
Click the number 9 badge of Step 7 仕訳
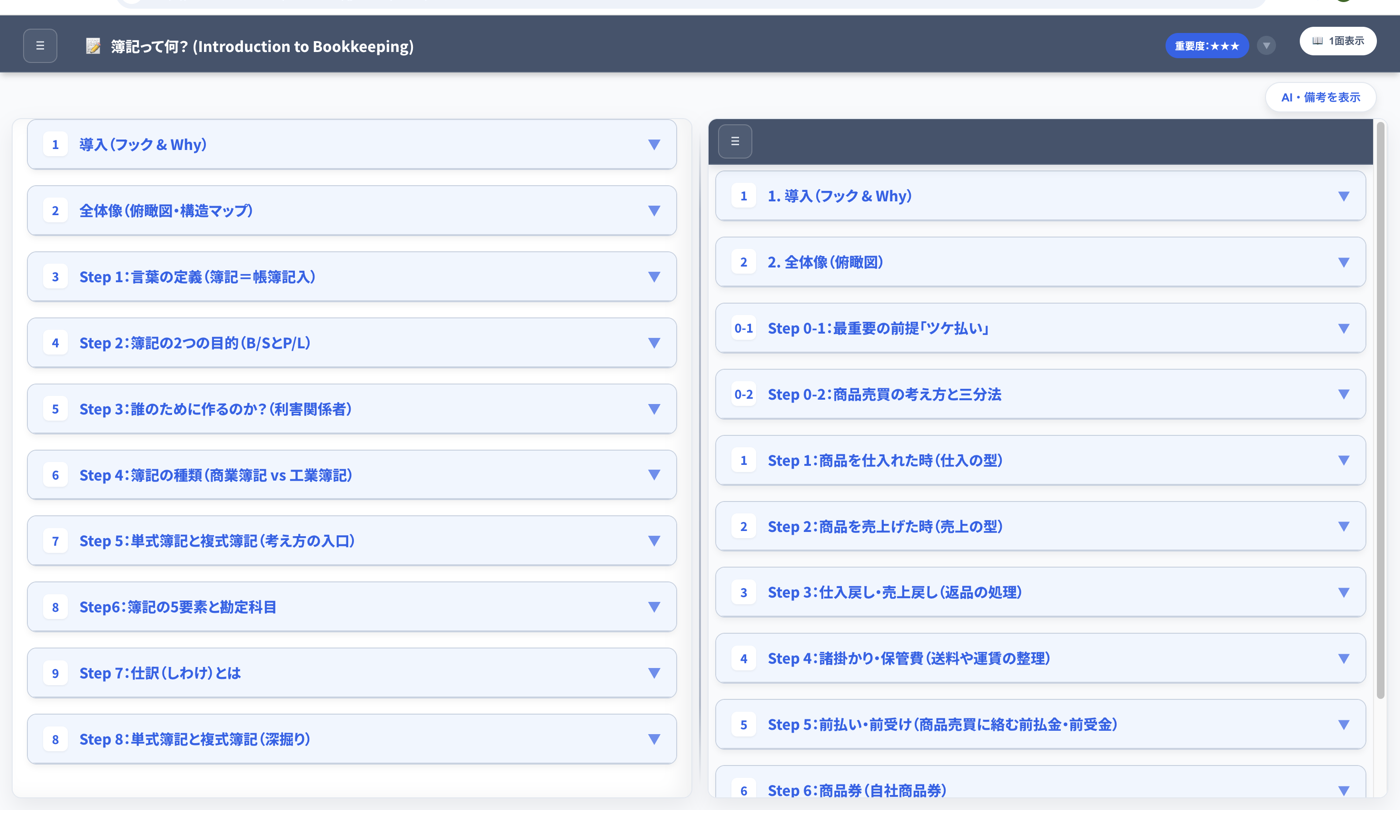56,673
